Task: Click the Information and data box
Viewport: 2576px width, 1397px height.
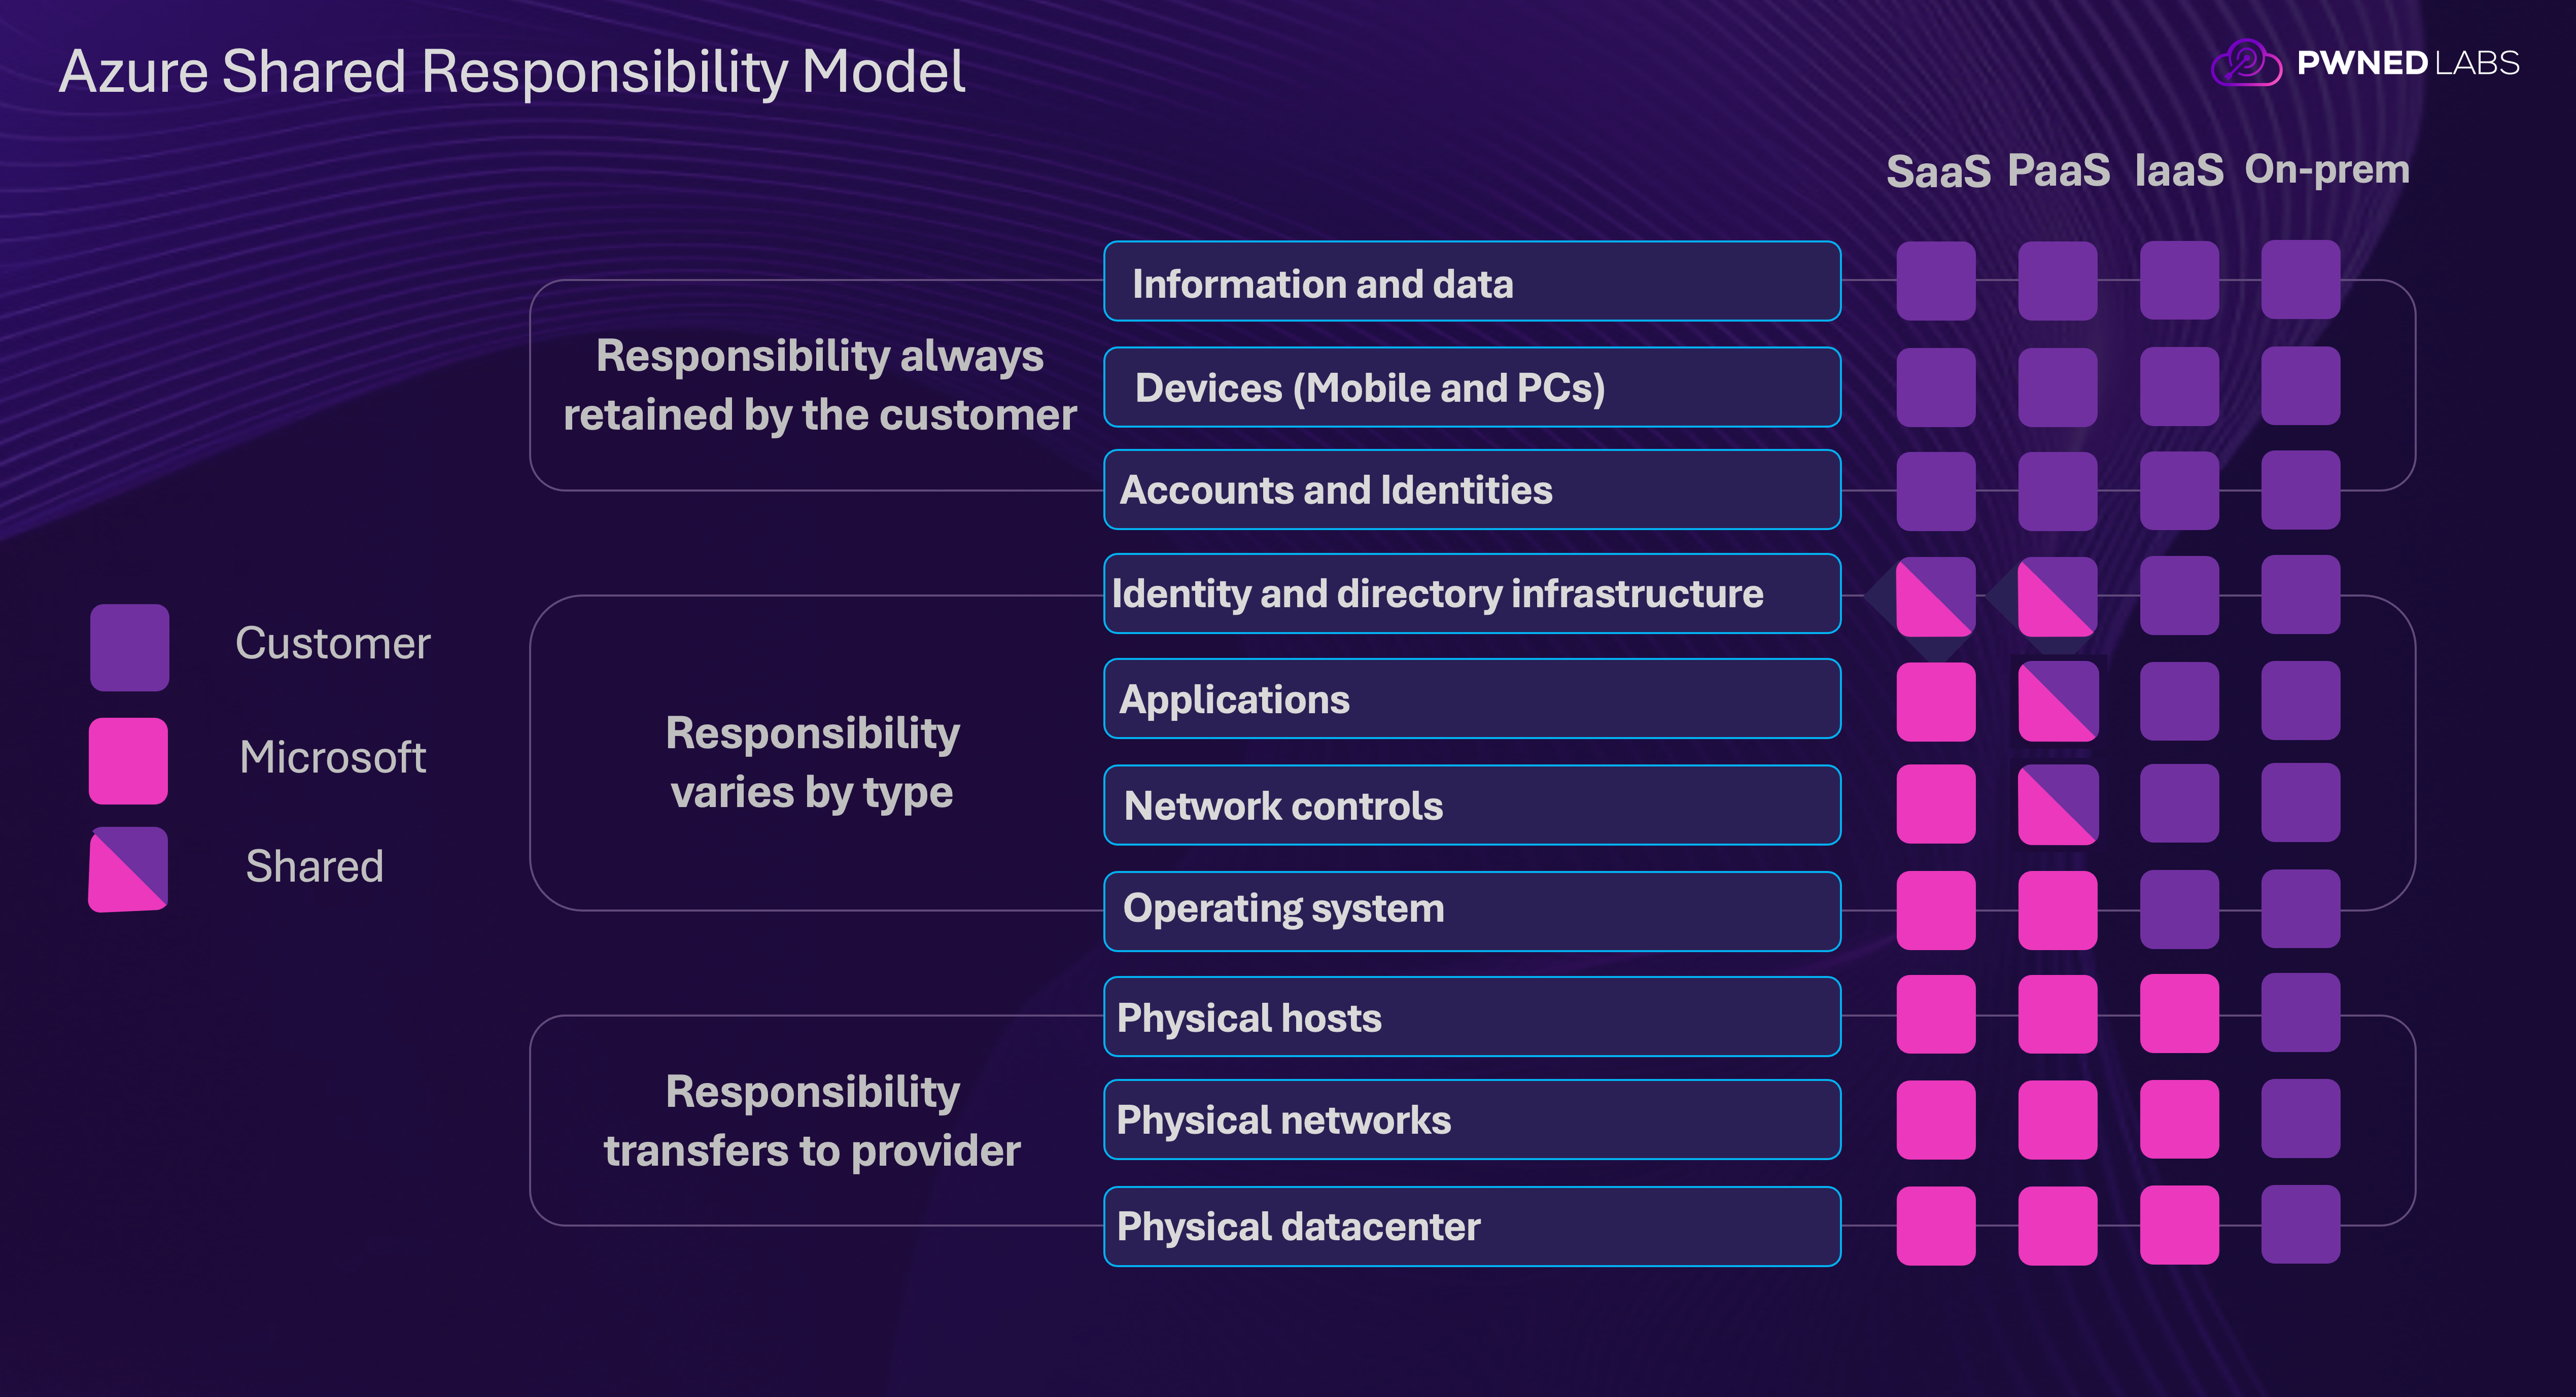Action: pos(1471,282)
